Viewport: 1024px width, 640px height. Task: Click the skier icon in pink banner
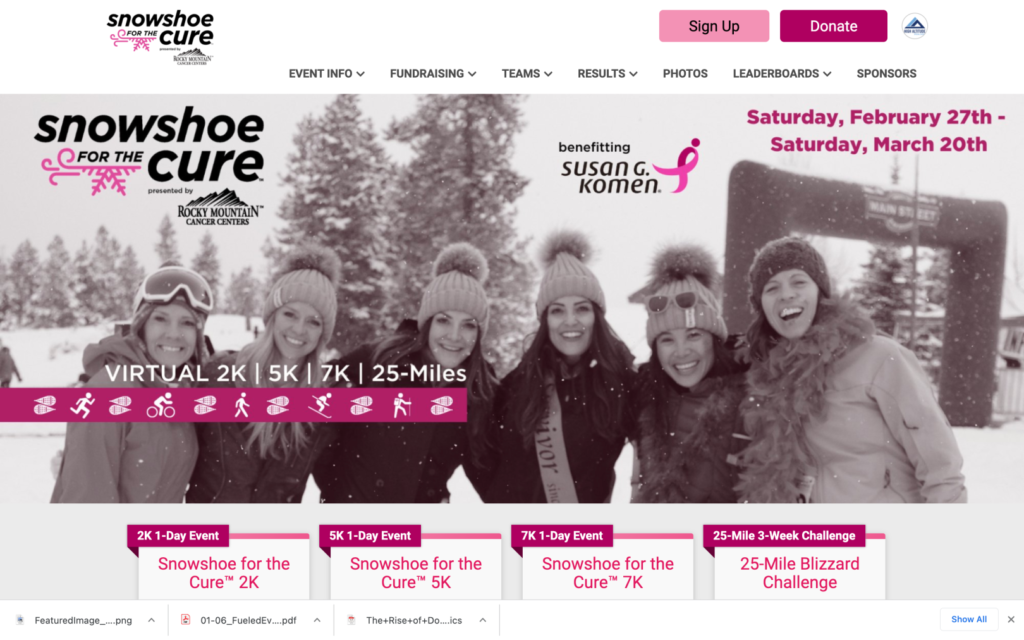point(320,406)
